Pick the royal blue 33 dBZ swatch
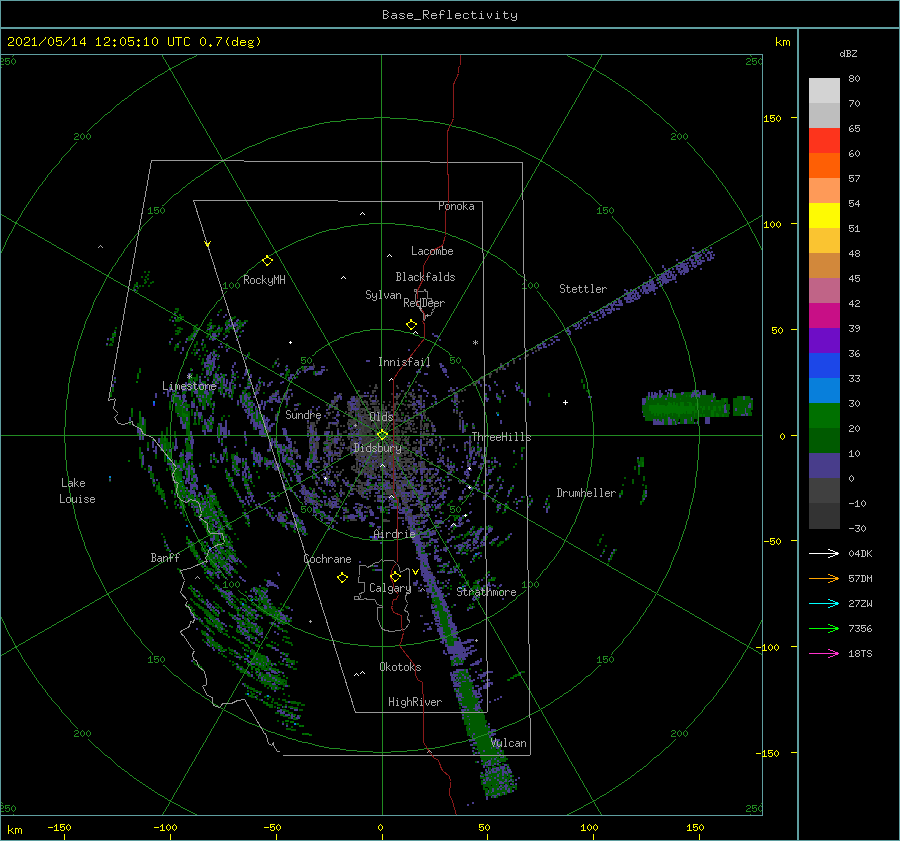 click(x=824, y=366)
